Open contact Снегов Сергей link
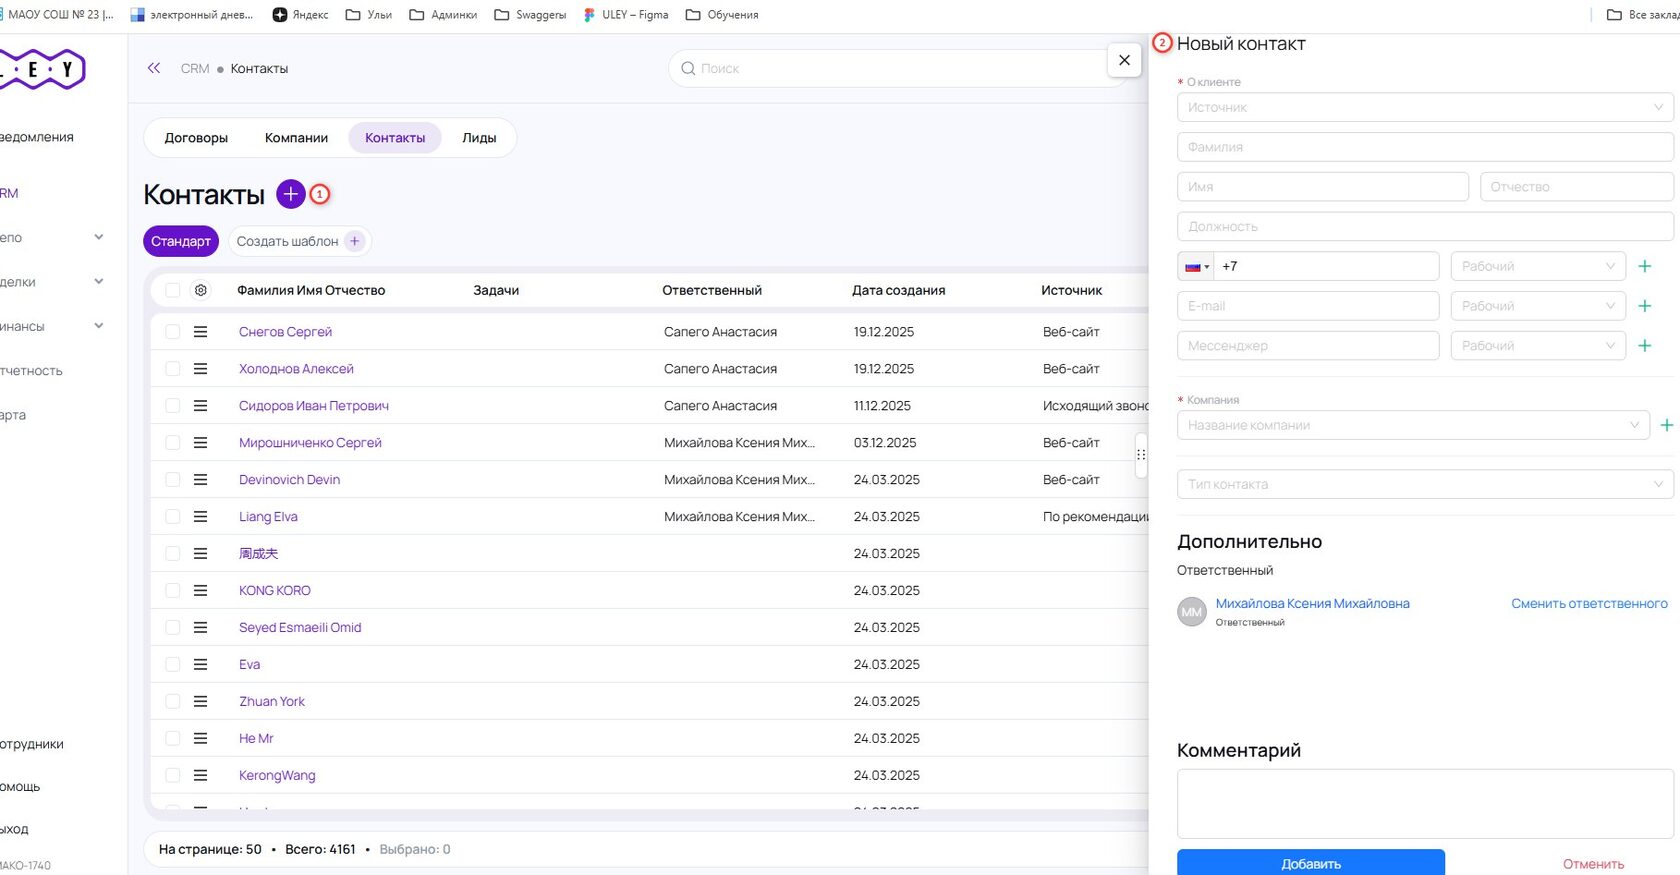The width and height of the screenshot is (1680, 875). (x=285, y=332)
